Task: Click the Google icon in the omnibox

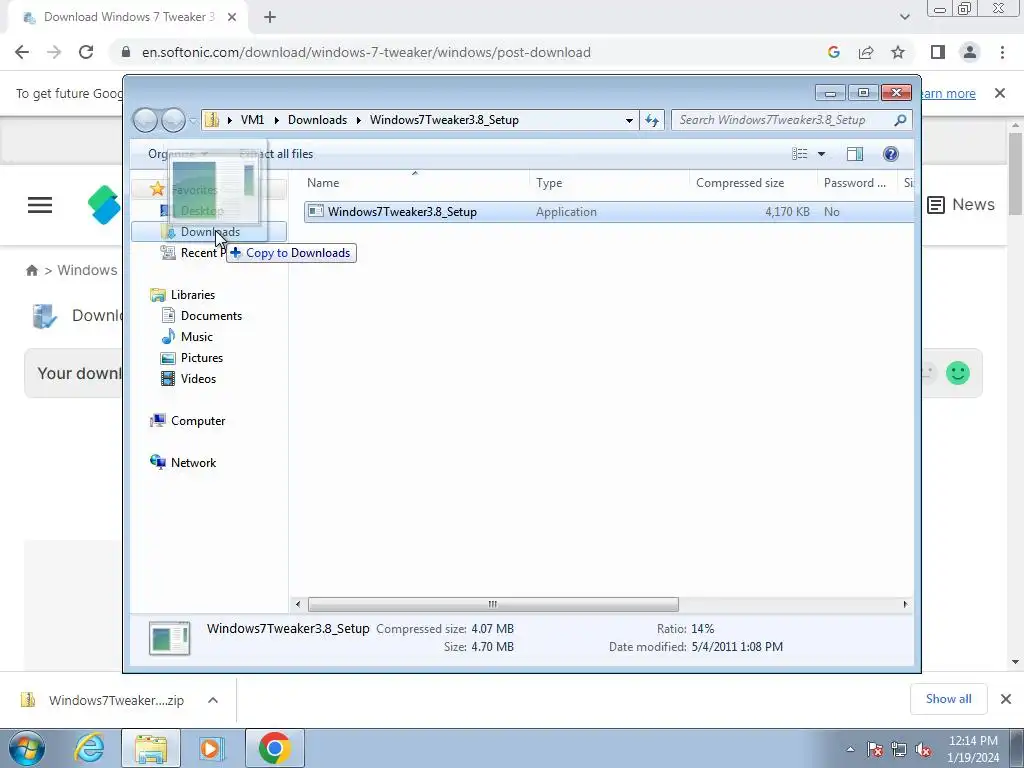Action: pos(833,52)
